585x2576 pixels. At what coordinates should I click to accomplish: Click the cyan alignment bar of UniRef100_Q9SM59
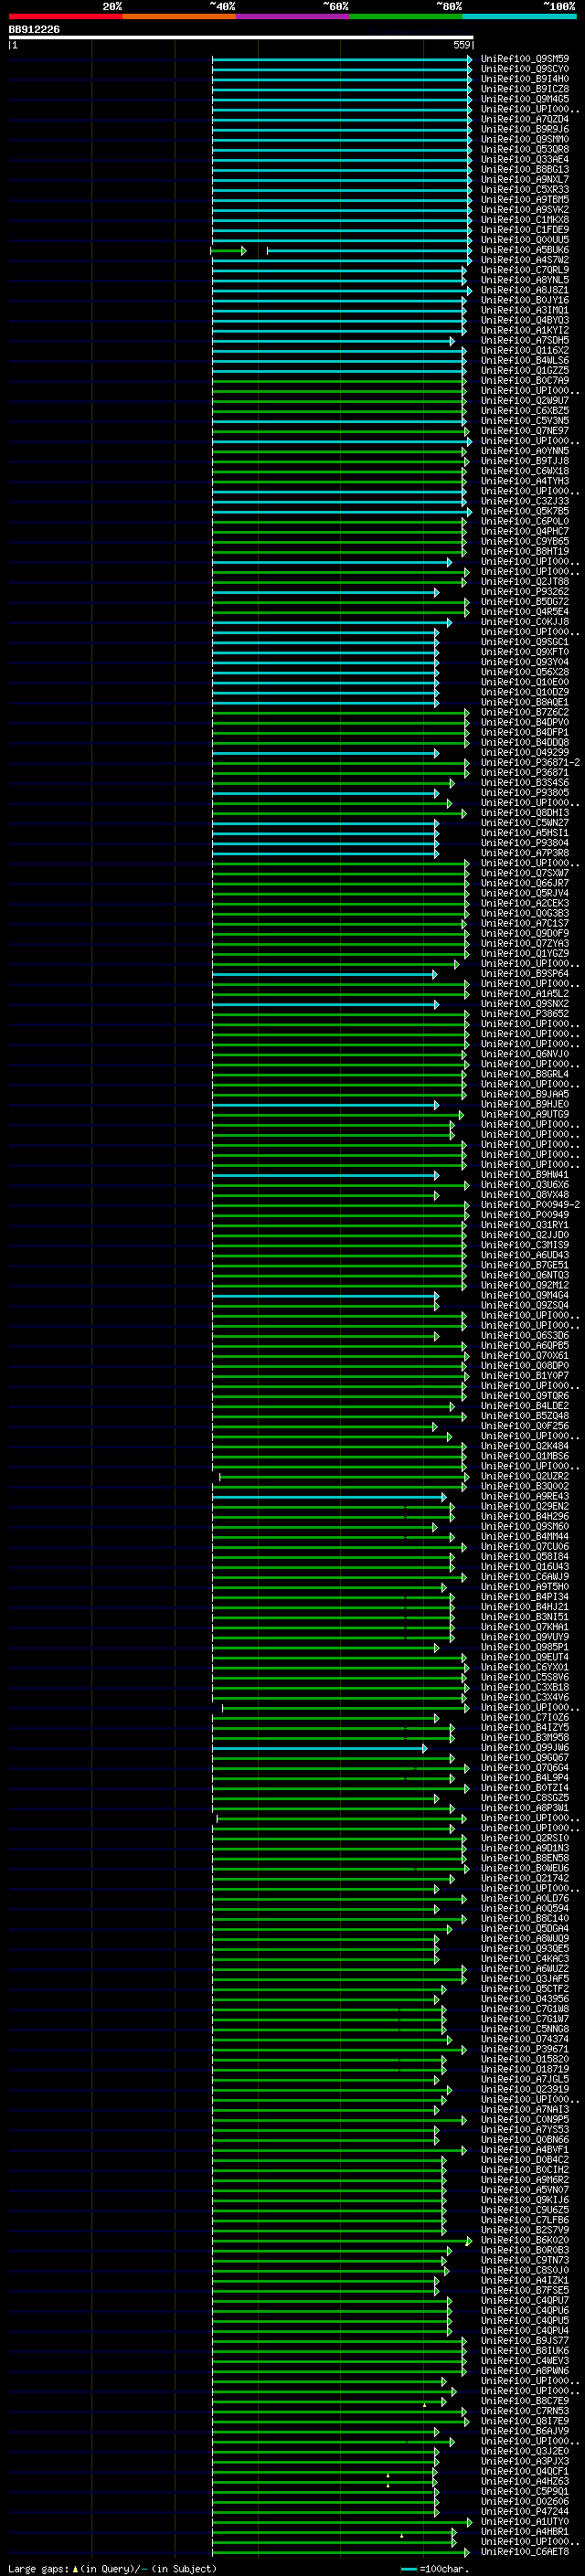click(341, 60)
